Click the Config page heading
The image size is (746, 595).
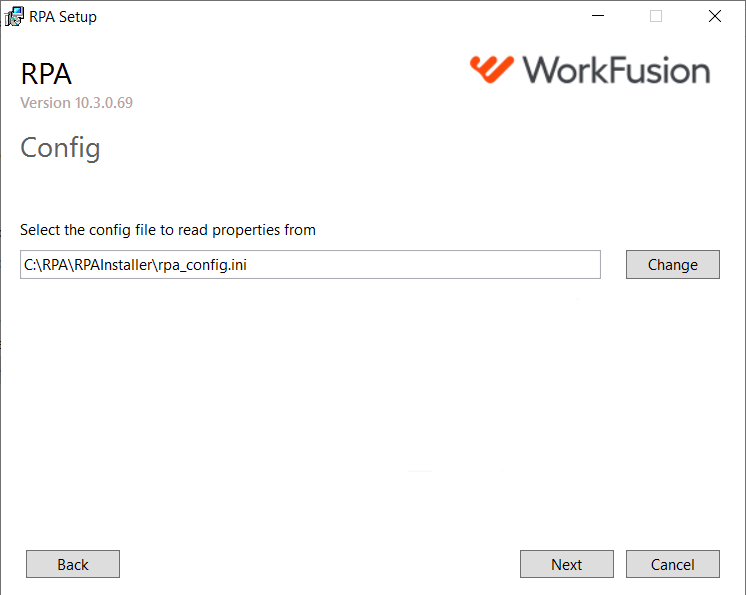coord(60,148)
